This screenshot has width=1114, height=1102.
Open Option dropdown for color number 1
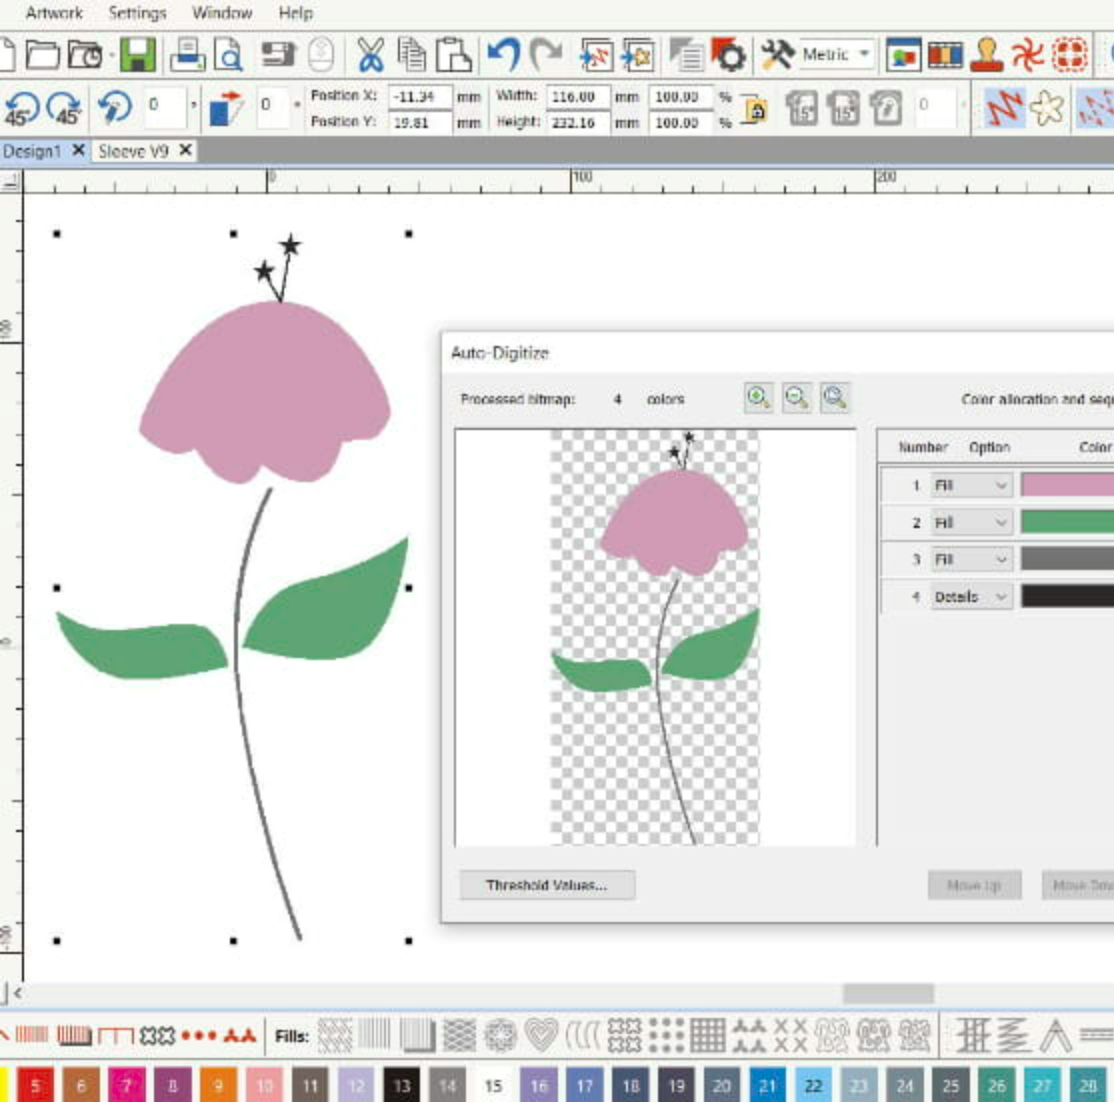971,485
